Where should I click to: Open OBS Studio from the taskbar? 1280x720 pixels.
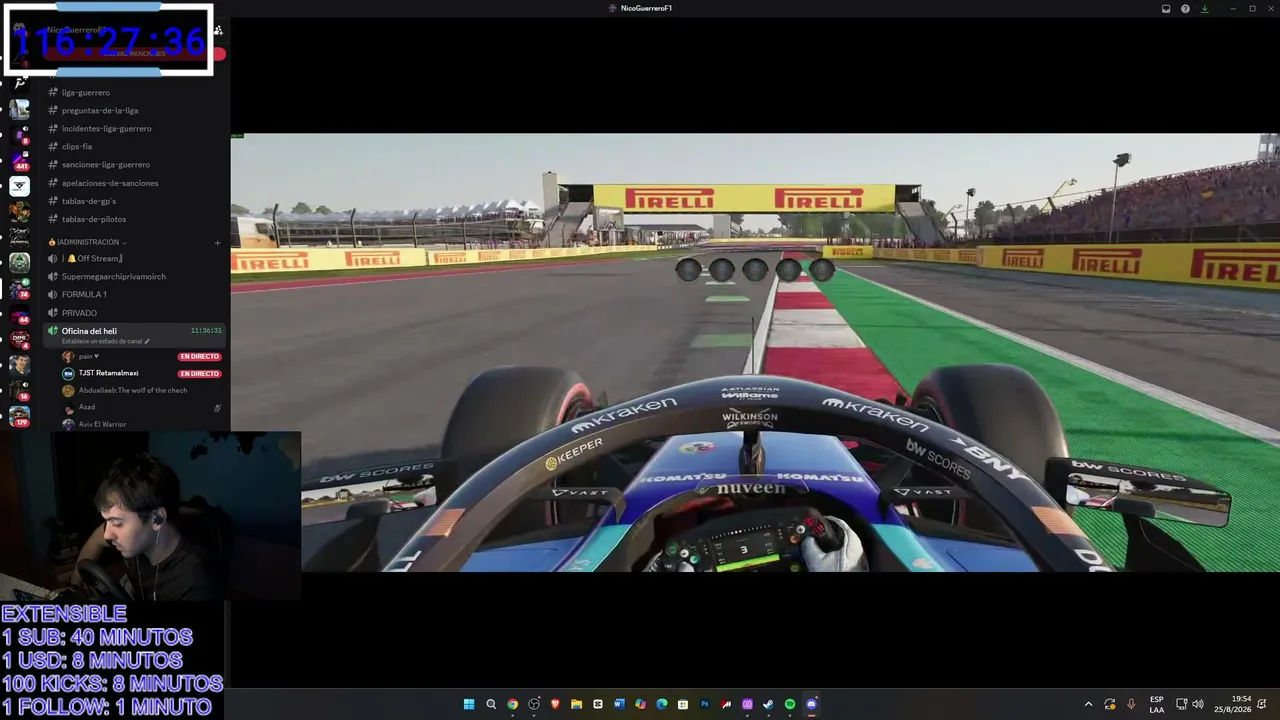click(x=534, y=704)
